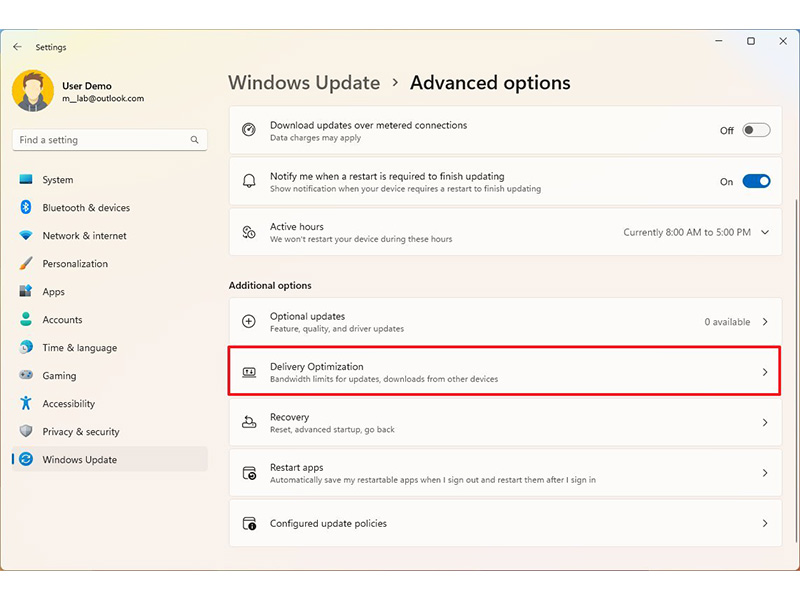The width and height of the screenshot is (800, 600).
Task: Click the Privacy & security shield icon
Action: click(26, 431)
